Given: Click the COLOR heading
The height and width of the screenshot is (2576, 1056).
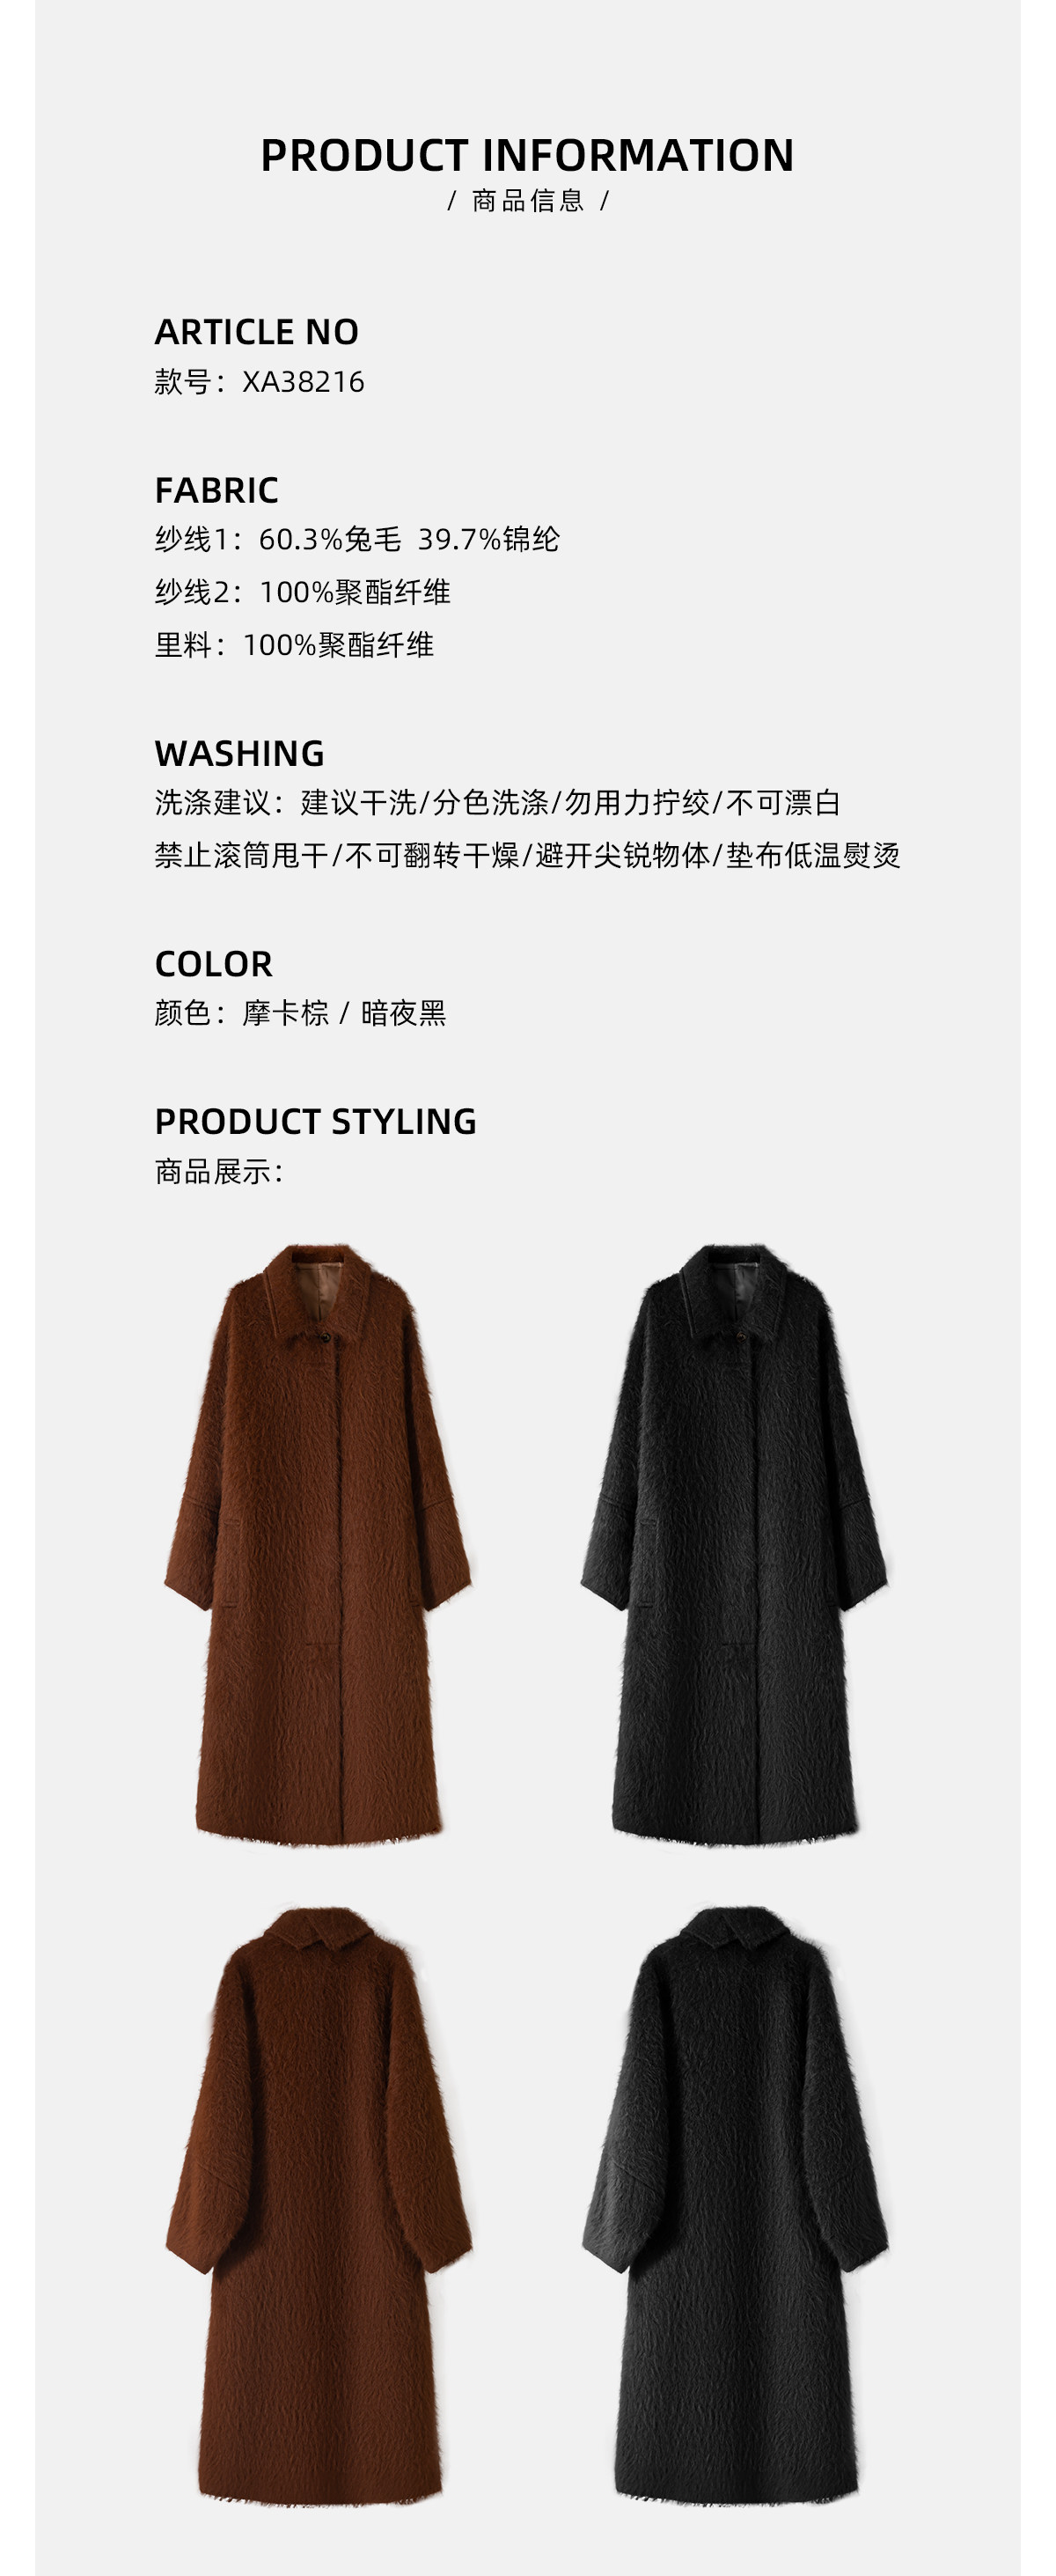Looking at the screenshot, I should pyautogui.click(x=213, y=964).
